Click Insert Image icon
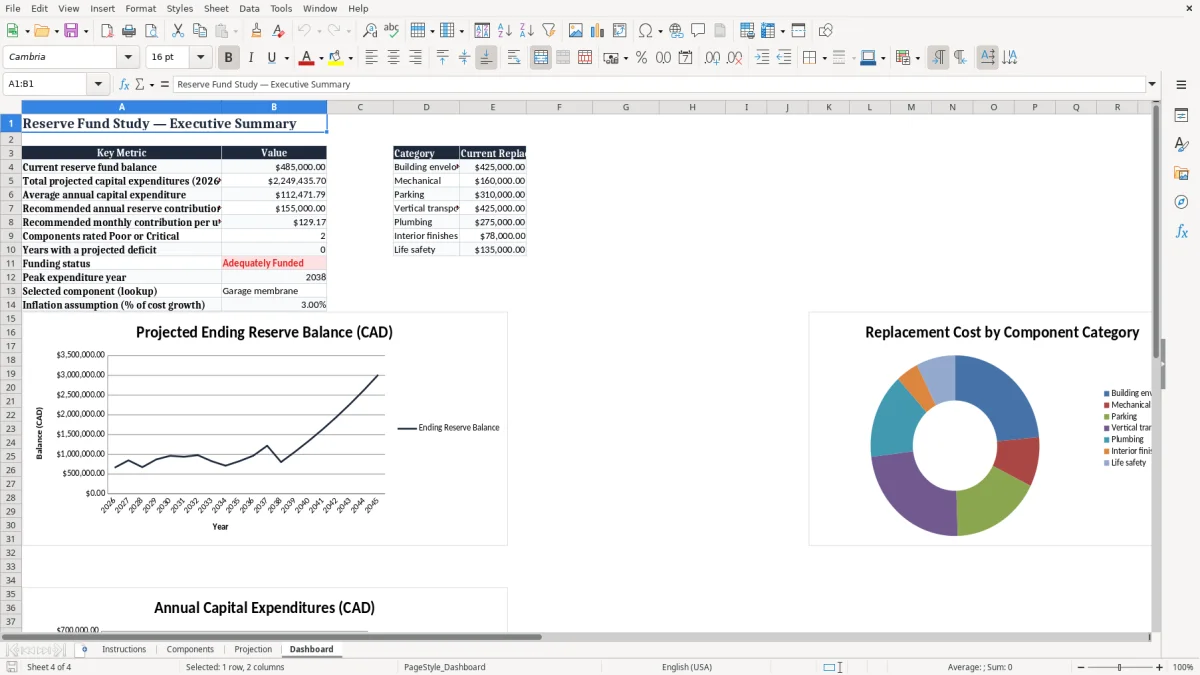Screen dimensions: 1200x675 pos(576,31)
